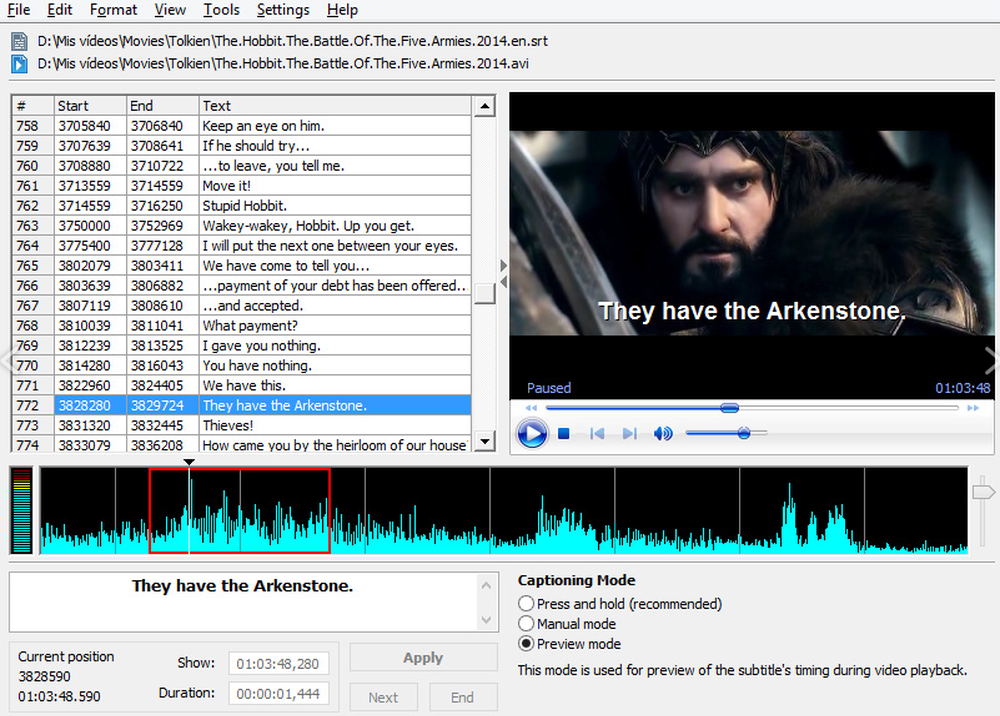
Task: Click the black playhead triangle above waveform
Action: (x=189, y=462)
